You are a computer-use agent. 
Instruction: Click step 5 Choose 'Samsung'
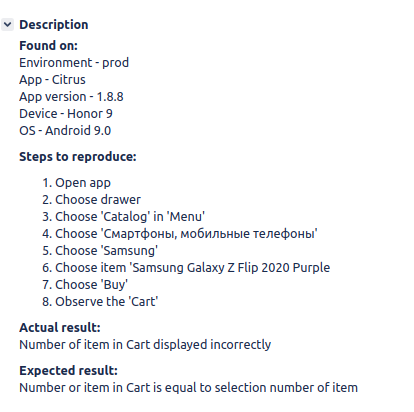tap(100, 251)
